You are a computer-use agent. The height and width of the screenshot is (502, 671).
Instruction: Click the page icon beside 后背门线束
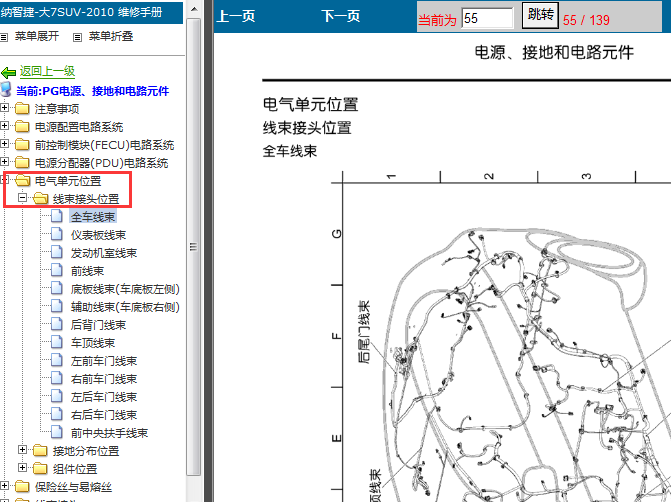point(57,324)
